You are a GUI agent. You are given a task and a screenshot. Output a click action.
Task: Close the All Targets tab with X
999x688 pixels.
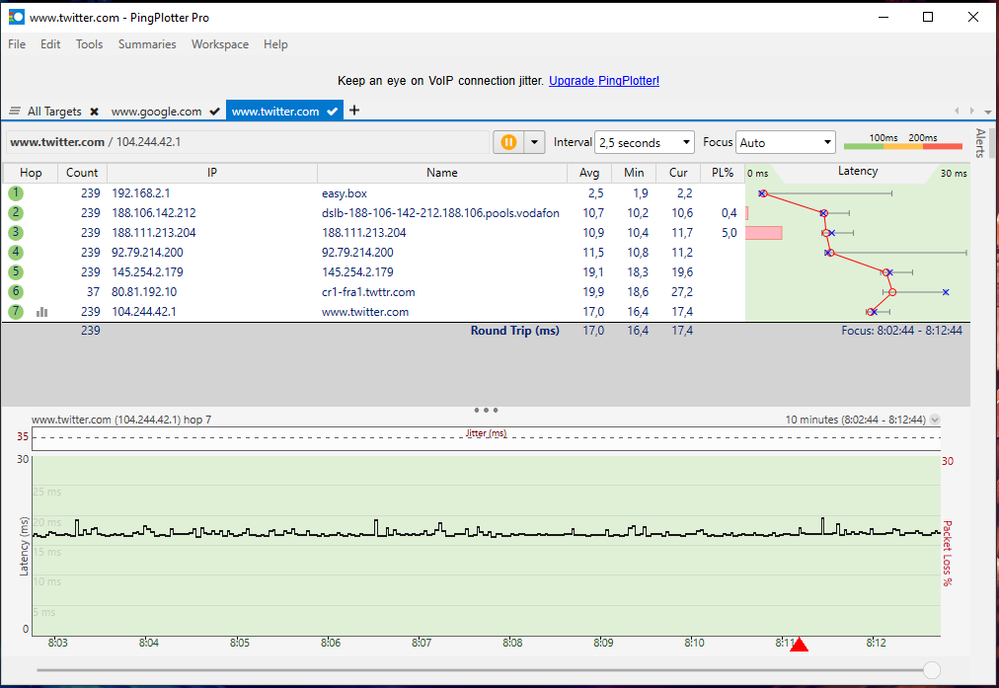(94, 111)
